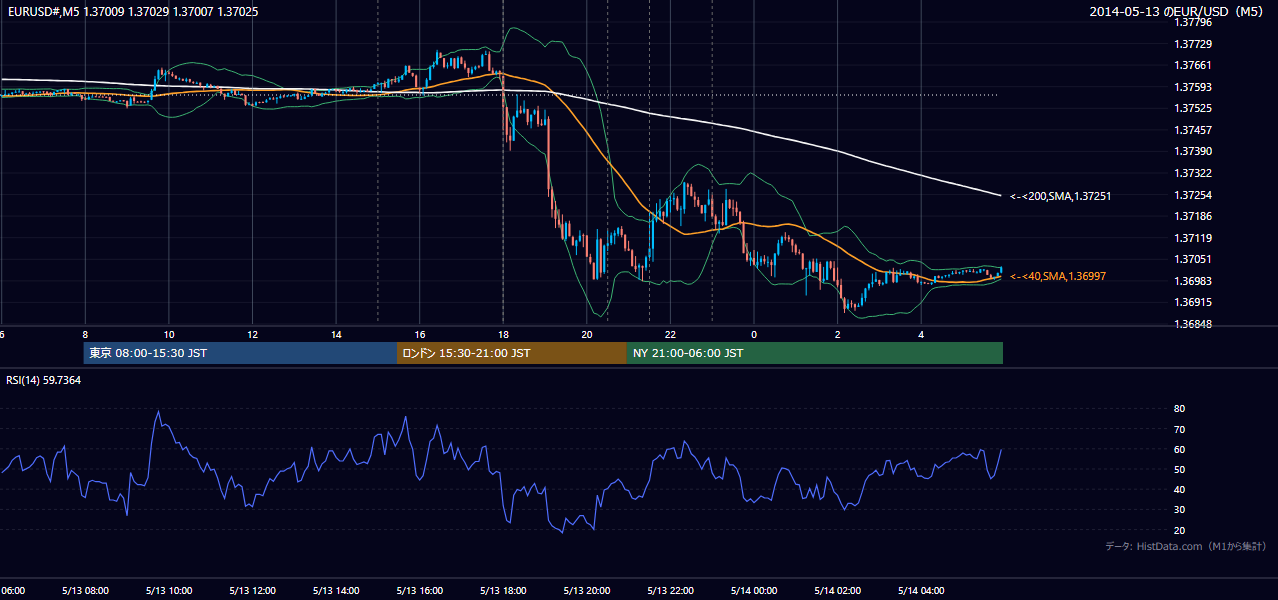
Task: Click the 5/13 16:00 date axis label
Action: (x=419, y=590)
